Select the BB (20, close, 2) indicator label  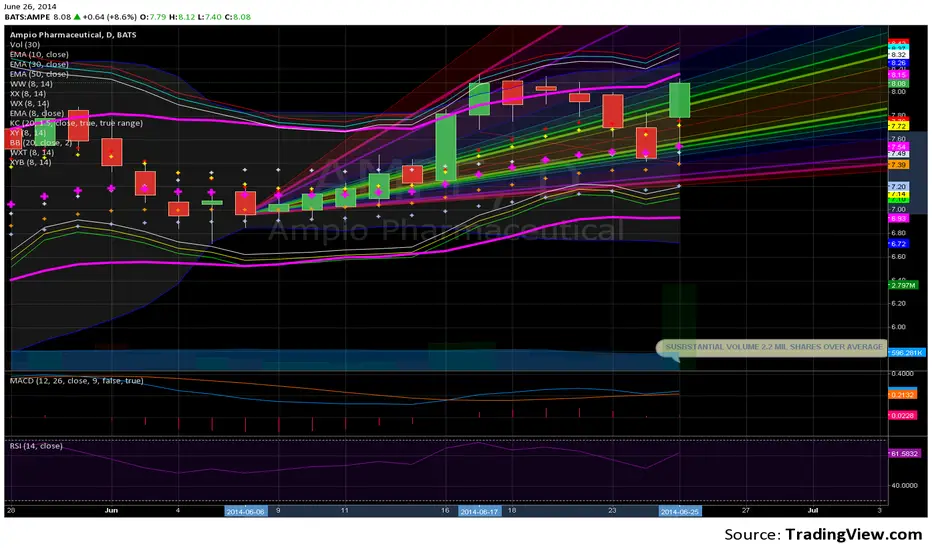pyautogui.click(x=40, y=143)
